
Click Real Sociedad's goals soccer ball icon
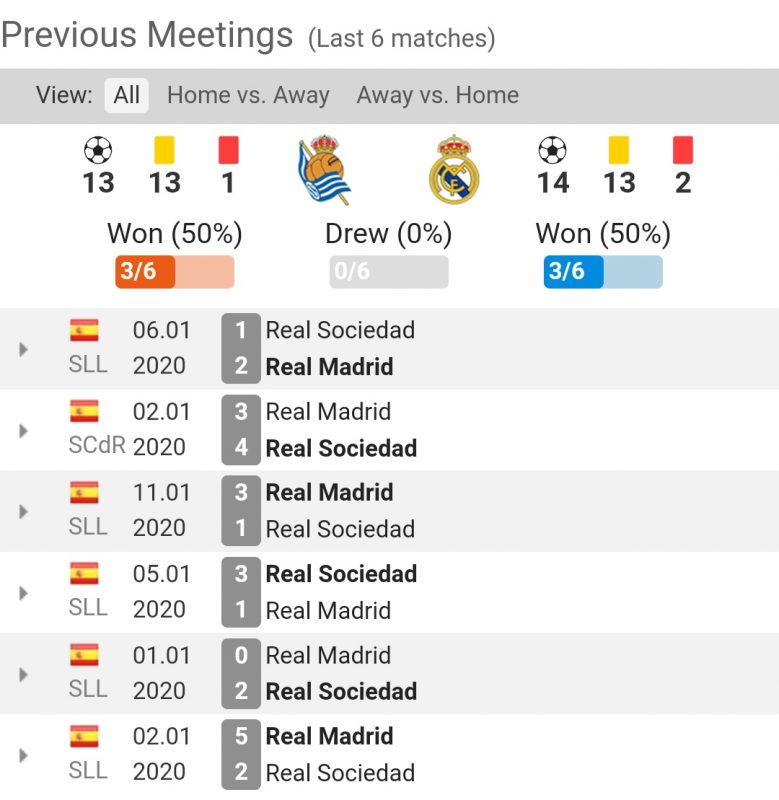tap(98, 151)
